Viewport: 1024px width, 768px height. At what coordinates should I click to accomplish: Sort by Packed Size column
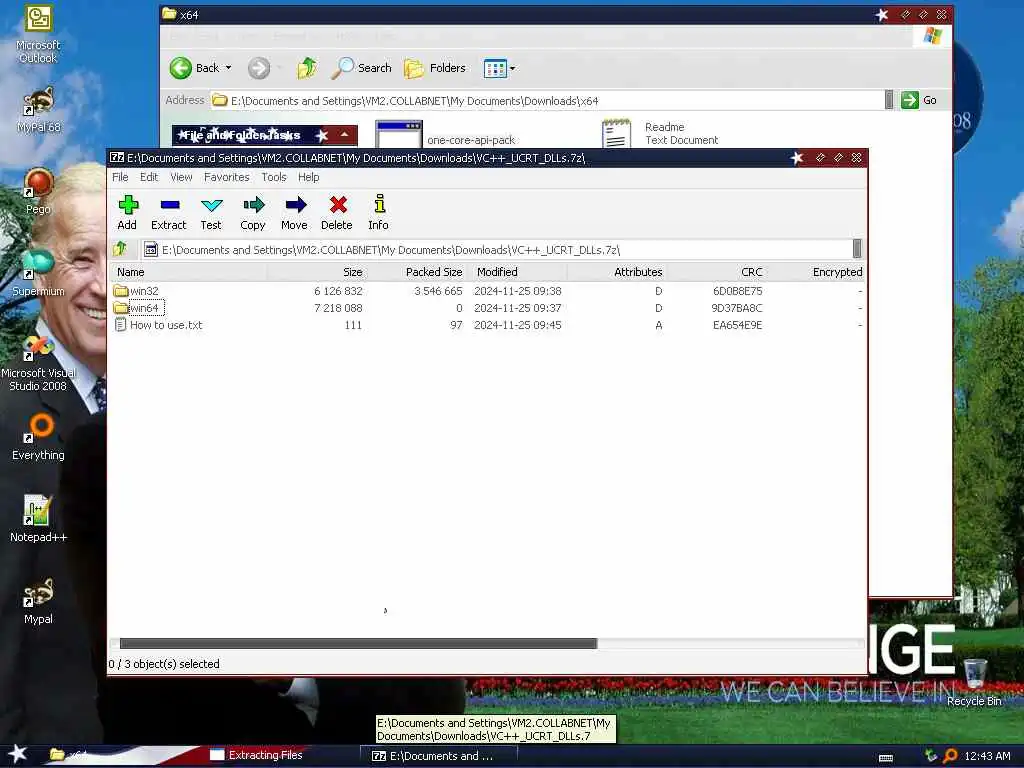coord(417,272)
